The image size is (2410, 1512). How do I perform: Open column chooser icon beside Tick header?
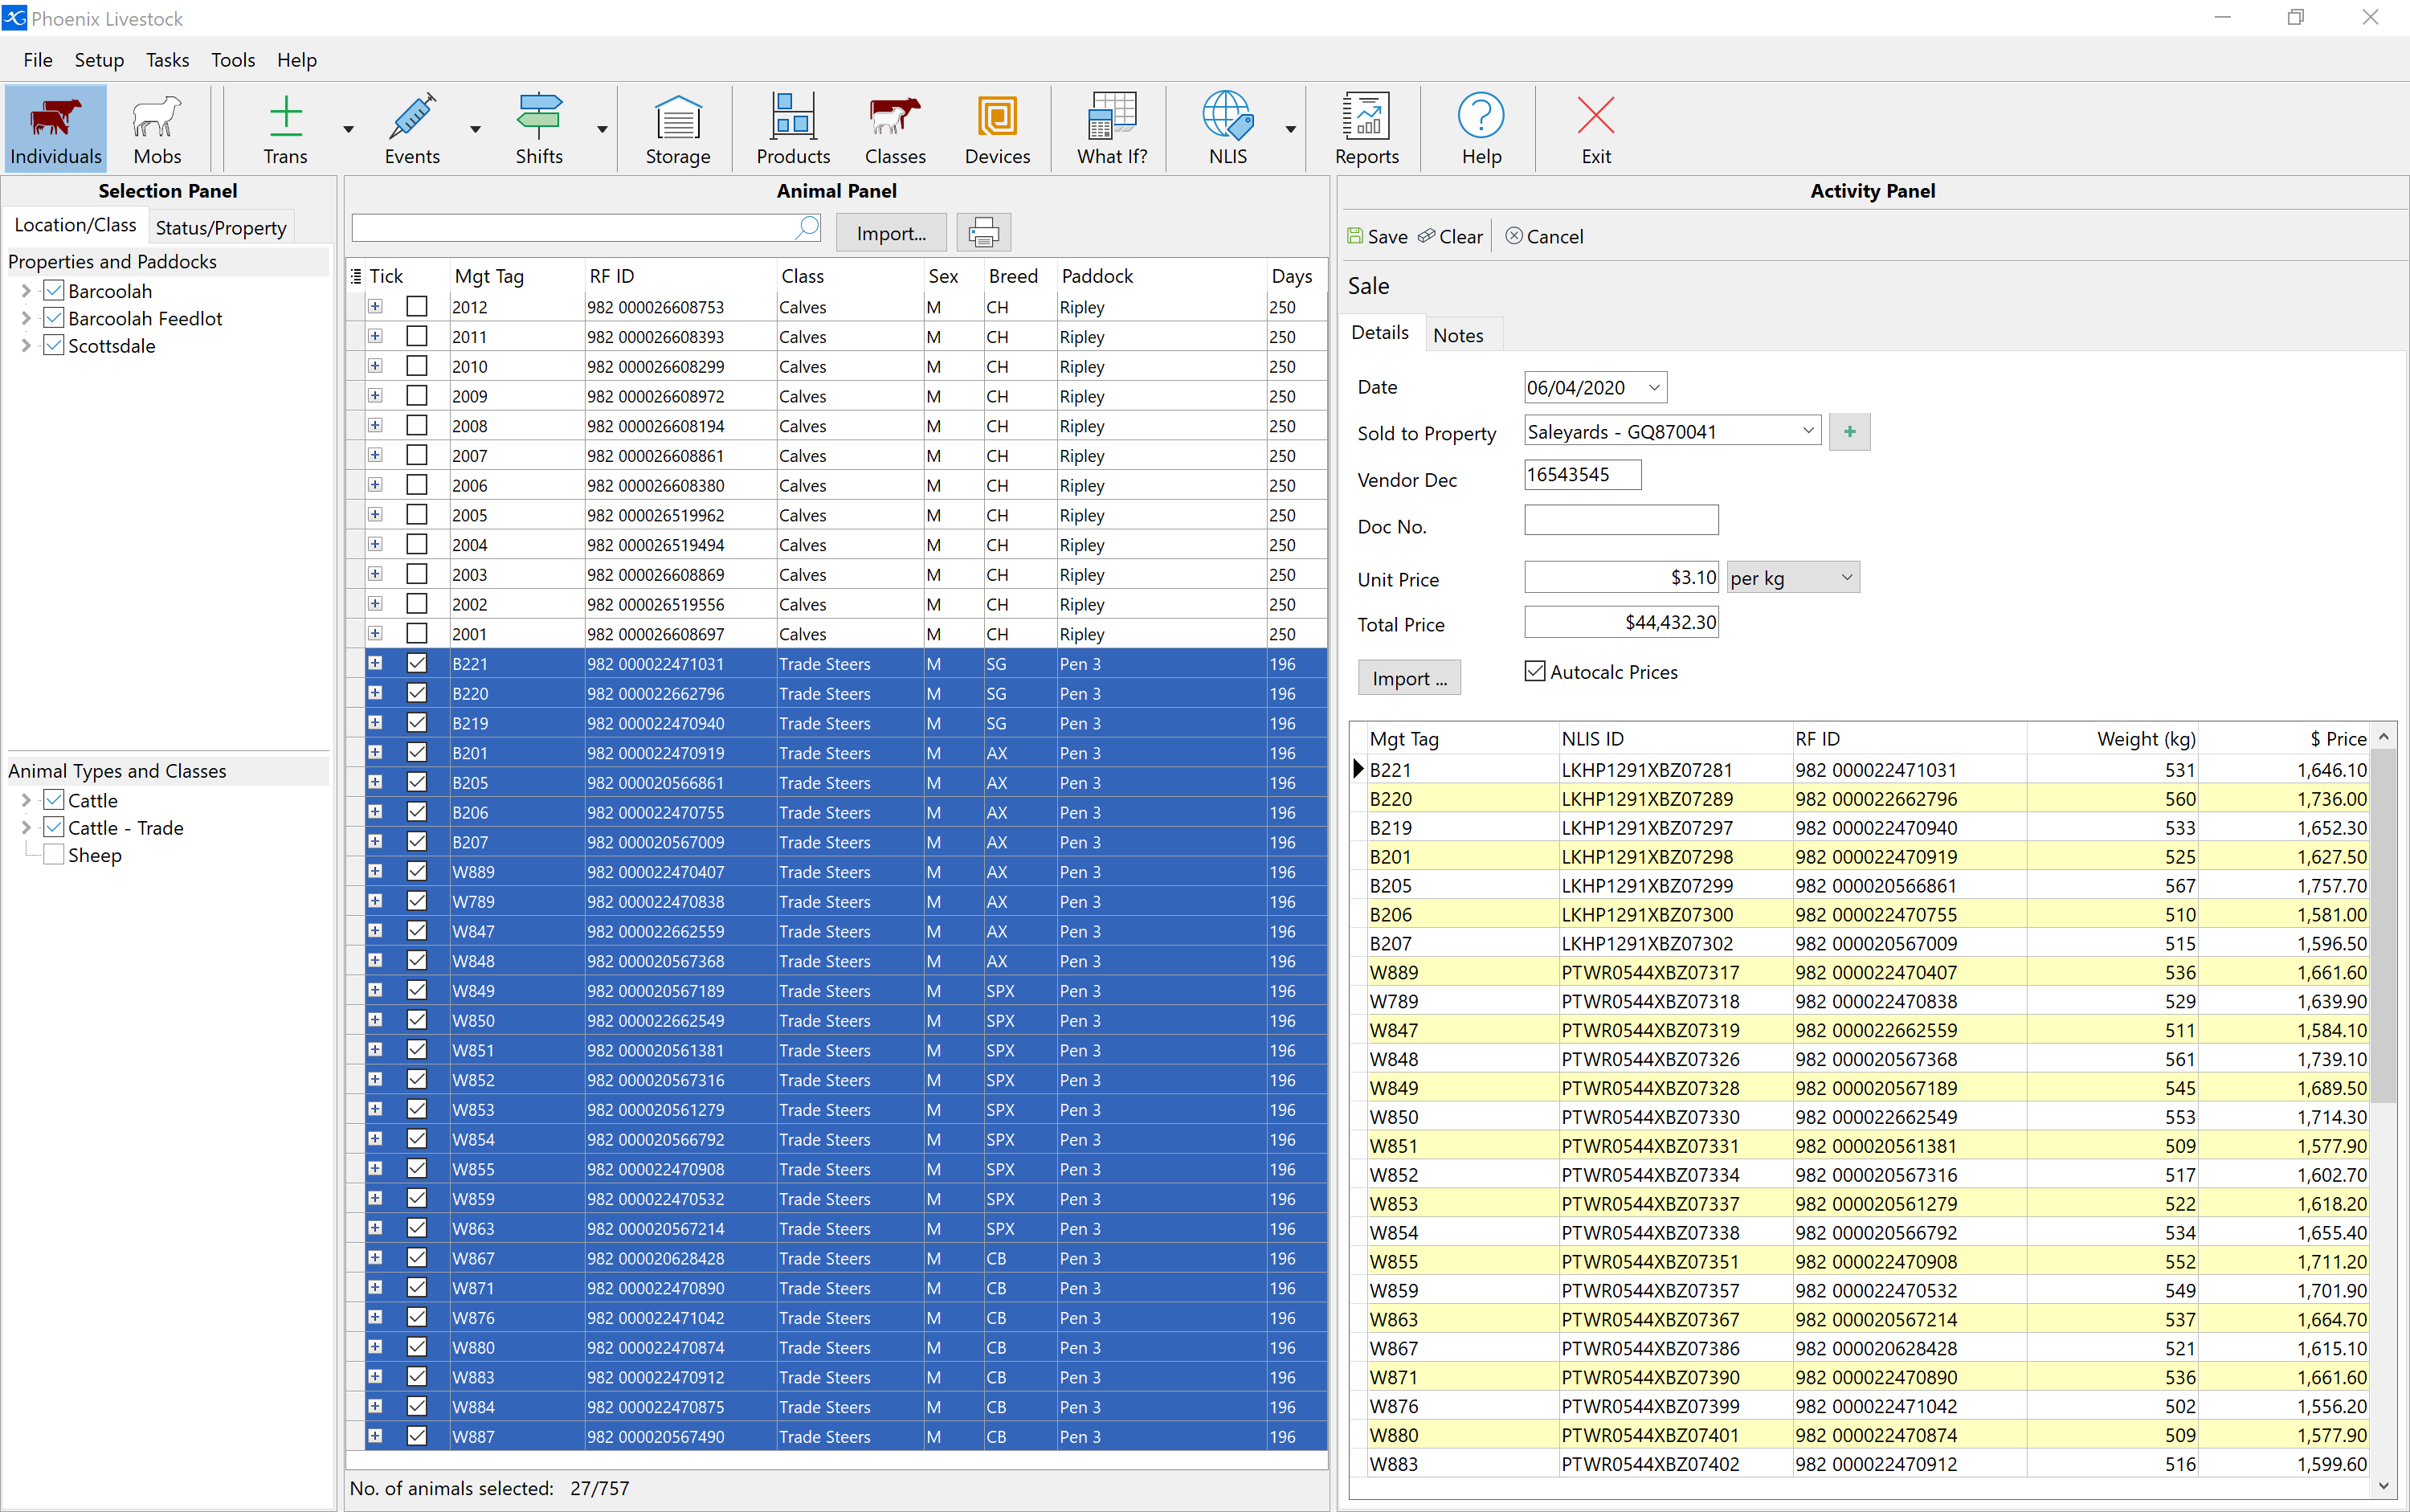pos(356,276)
